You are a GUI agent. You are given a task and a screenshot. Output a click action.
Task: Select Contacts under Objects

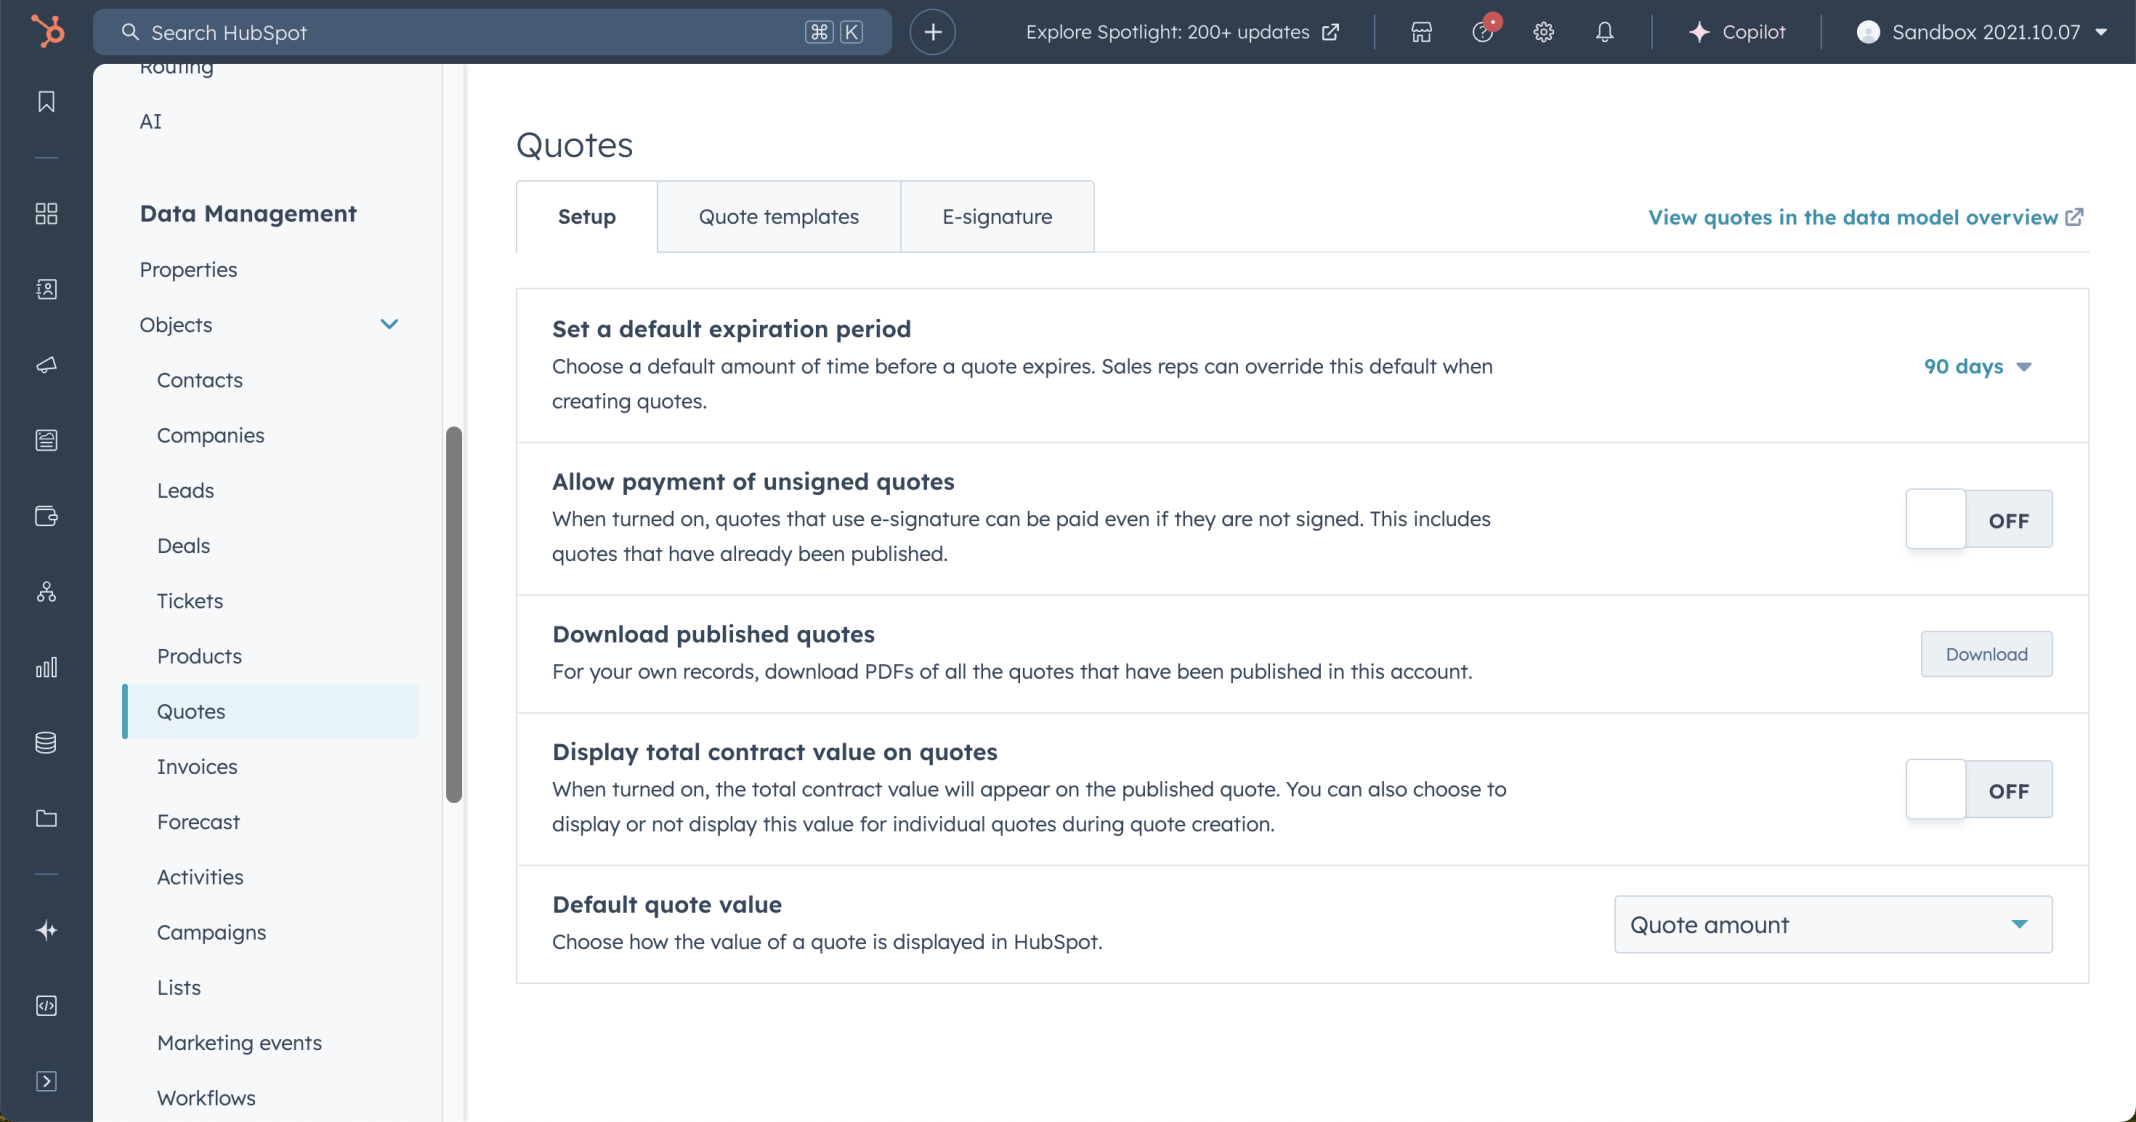click(x=200, y=380)
